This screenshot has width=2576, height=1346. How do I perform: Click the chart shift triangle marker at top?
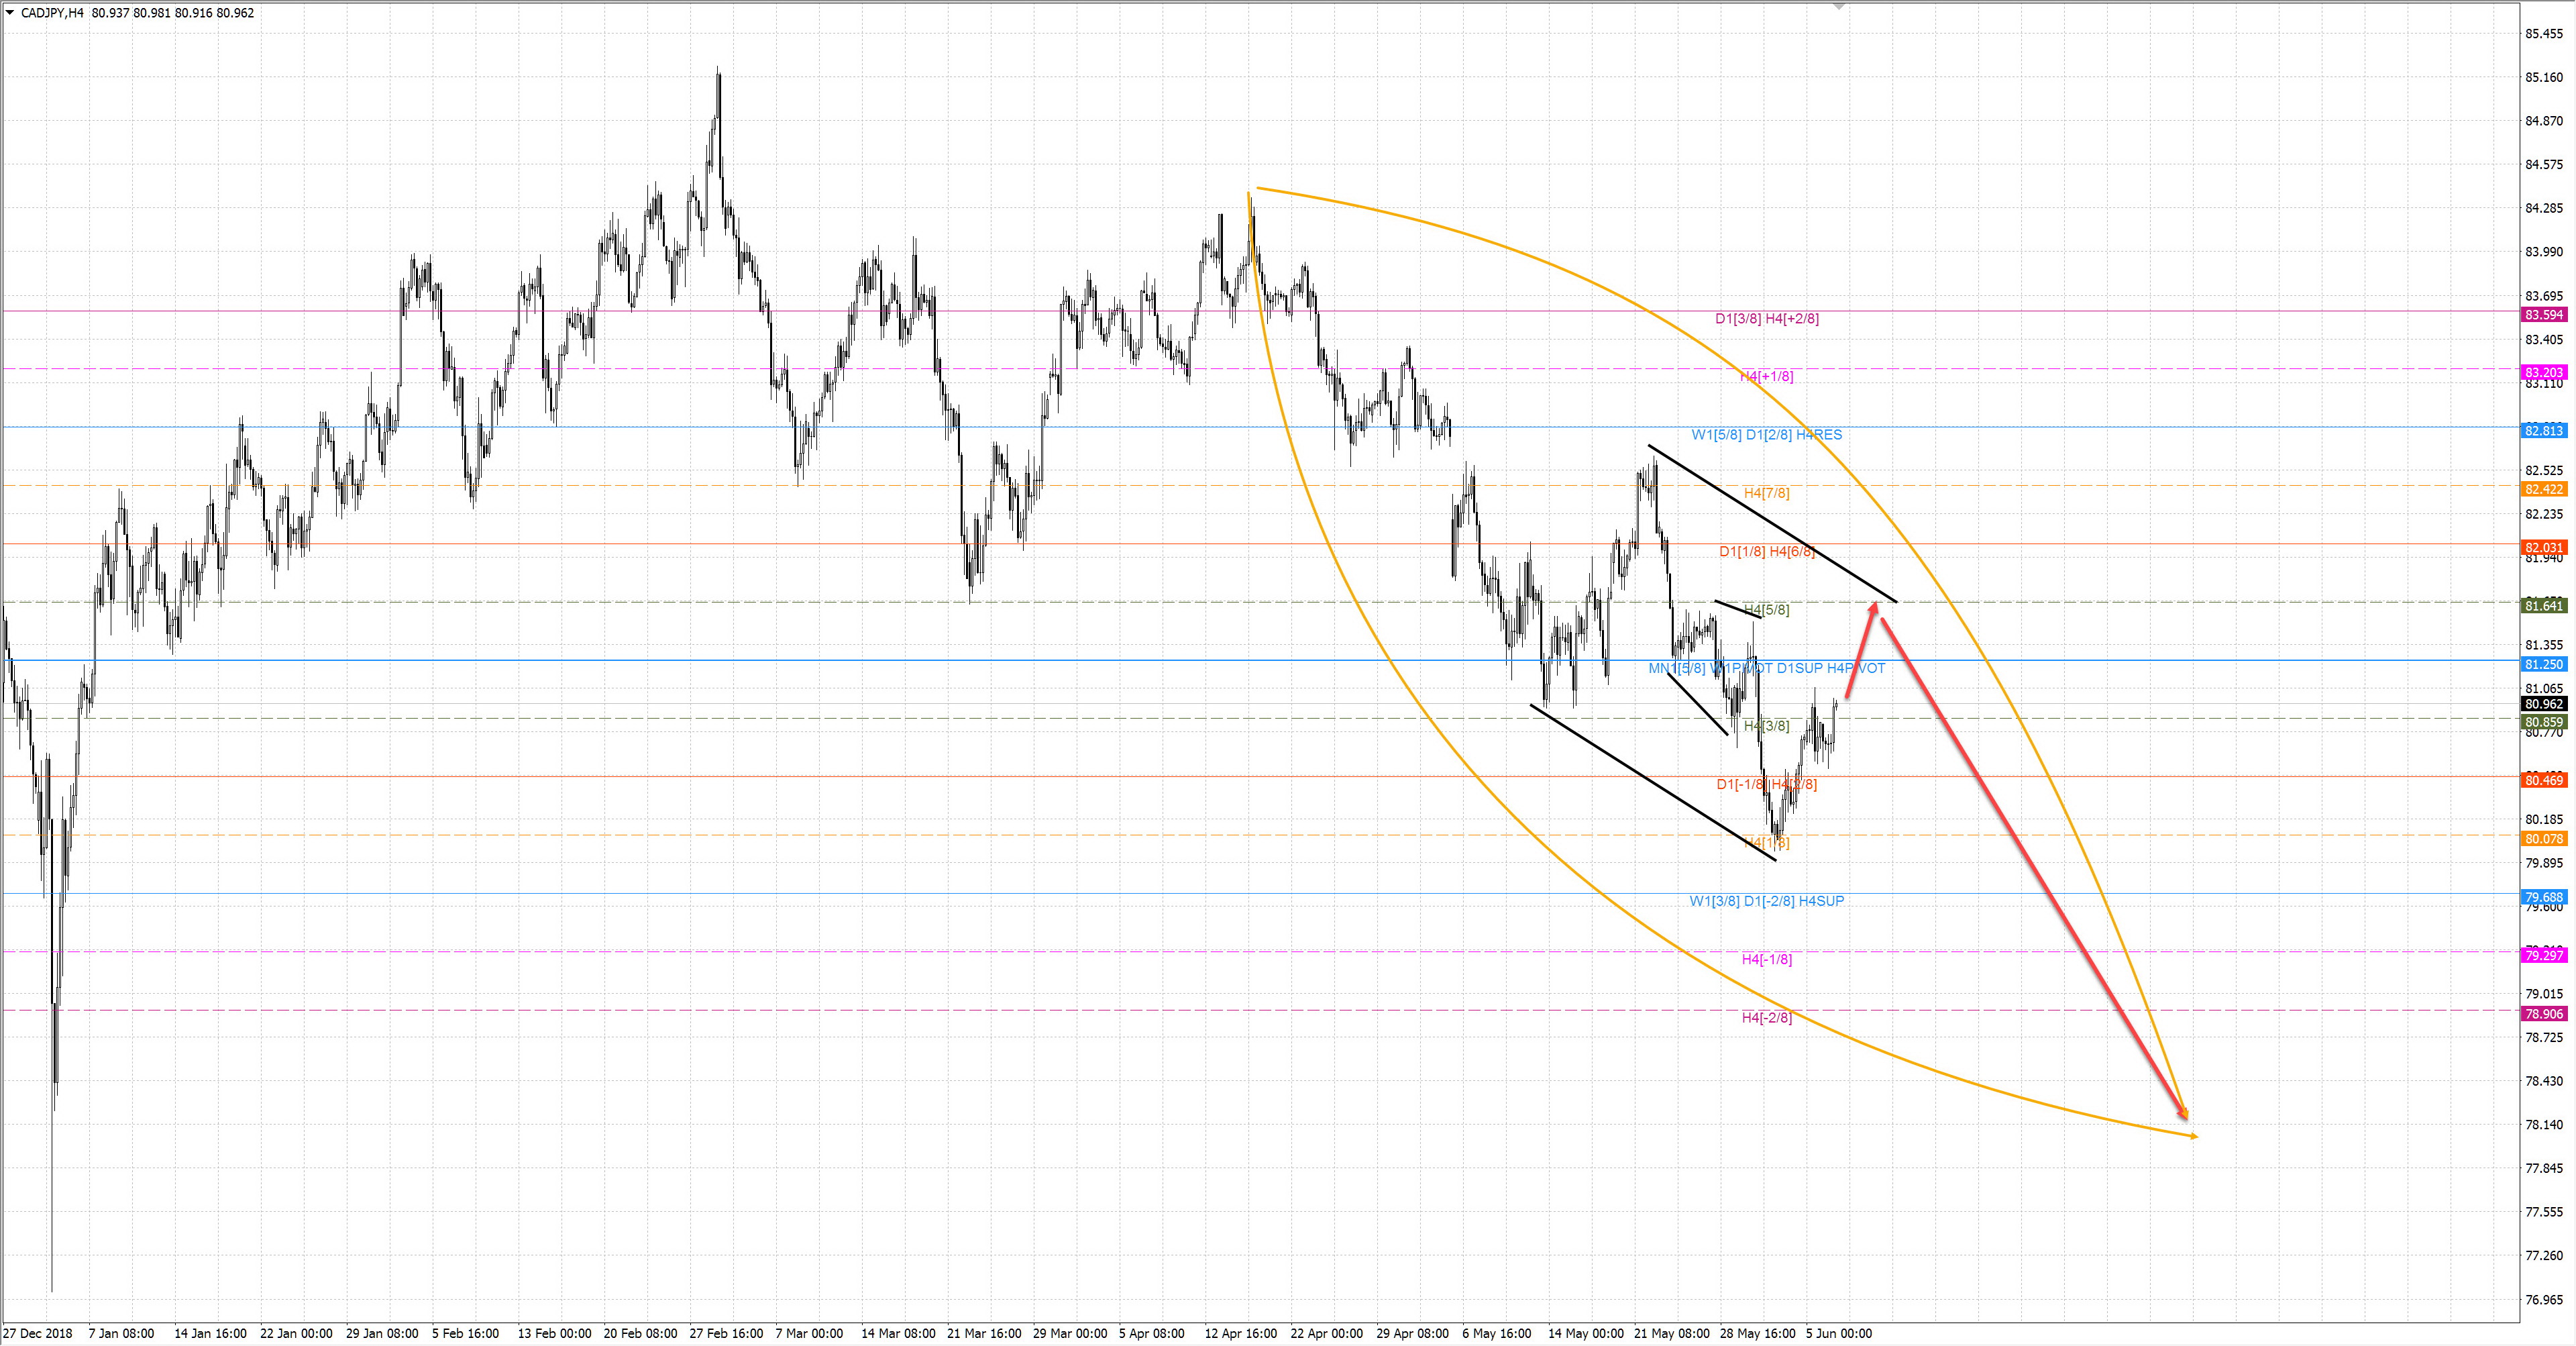[x=1838, y=7]
